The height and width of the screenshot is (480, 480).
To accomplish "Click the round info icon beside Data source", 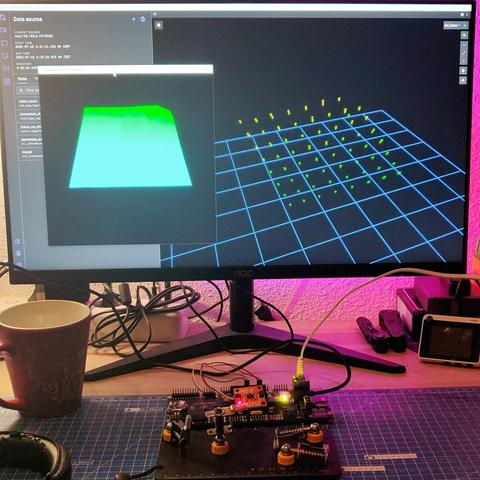I will [143, 19].
